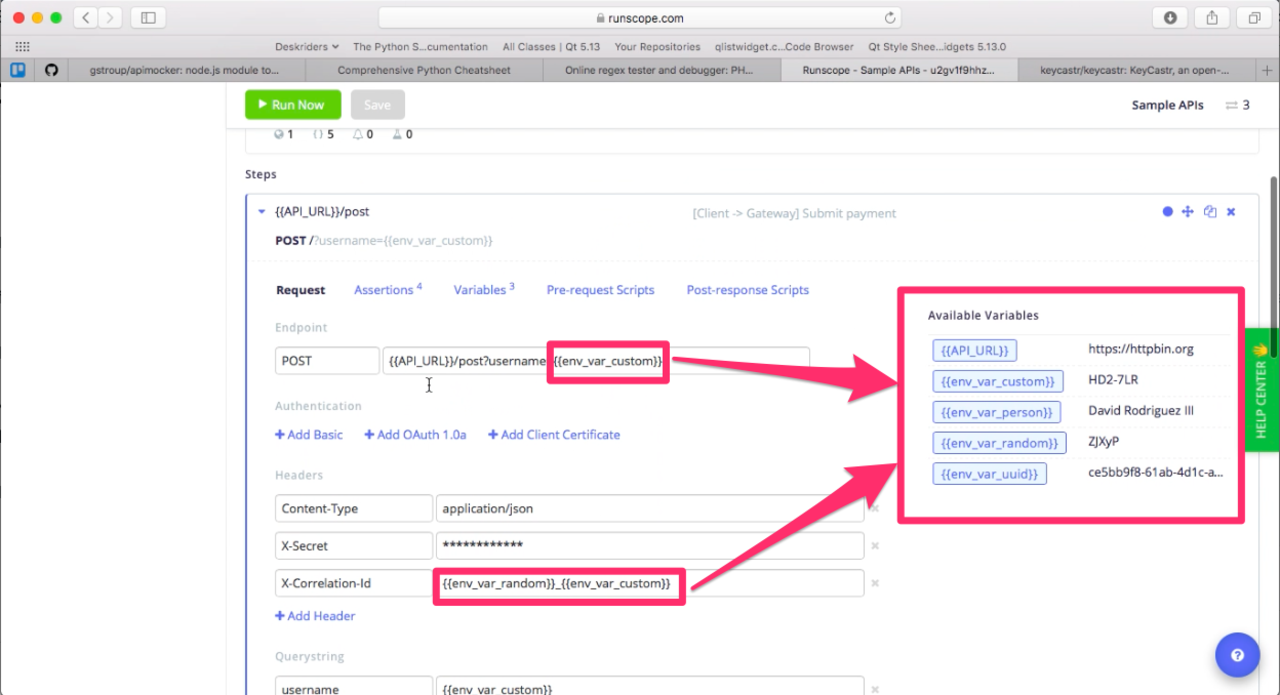Remove the Content-Type header row
This screenshot has height=695, width=1280.
pos(875,509)
